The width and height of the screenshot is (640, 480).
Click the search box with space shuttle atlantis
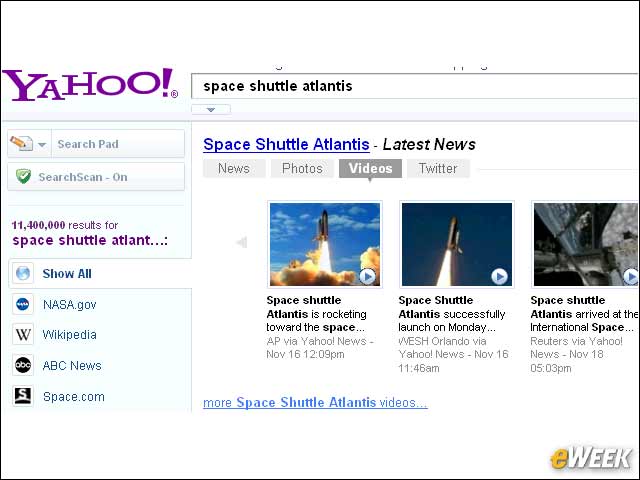[414, 86]
